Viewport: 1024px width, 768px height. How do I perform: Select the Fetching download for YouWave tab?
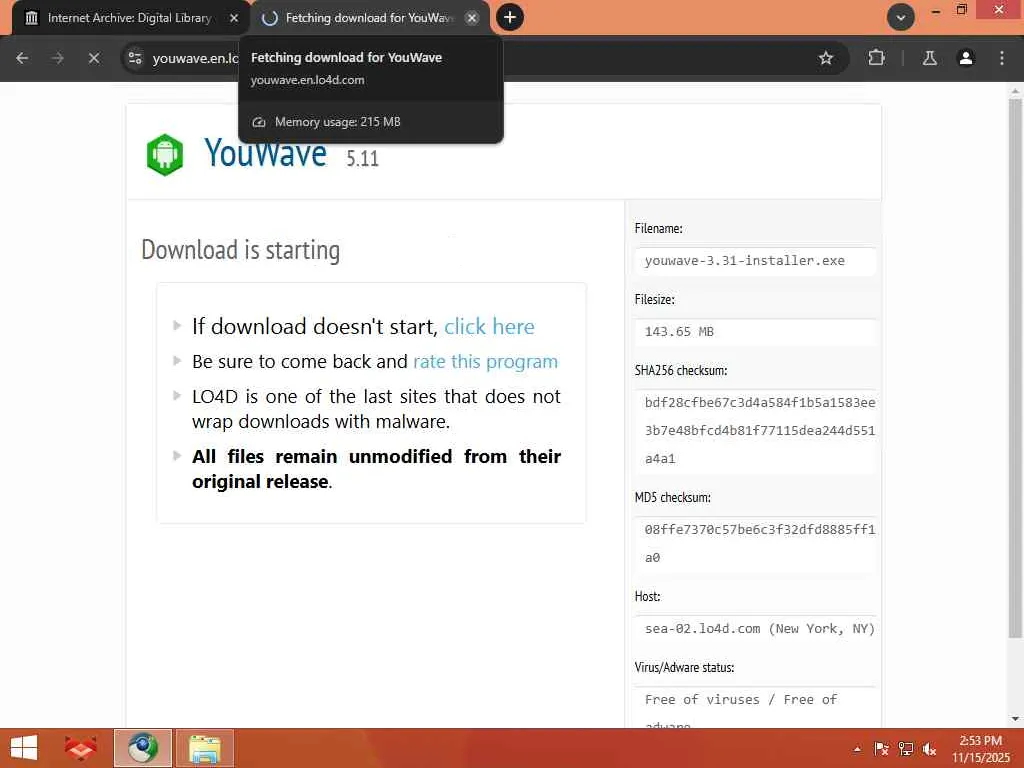(x=369, y=18)
